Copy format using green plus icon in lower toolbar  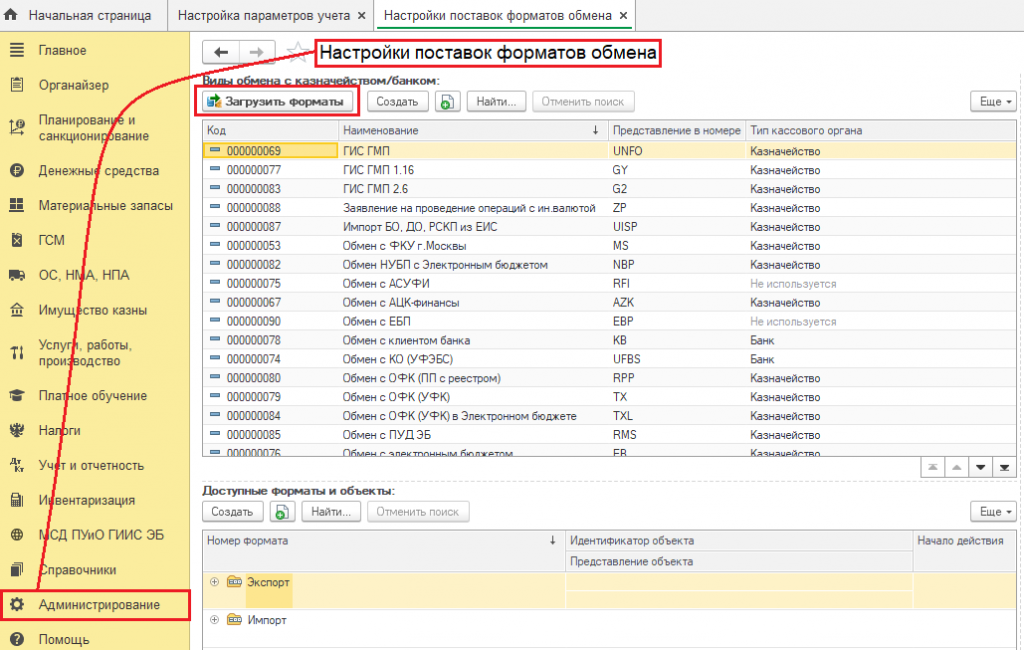coord(282,512)
